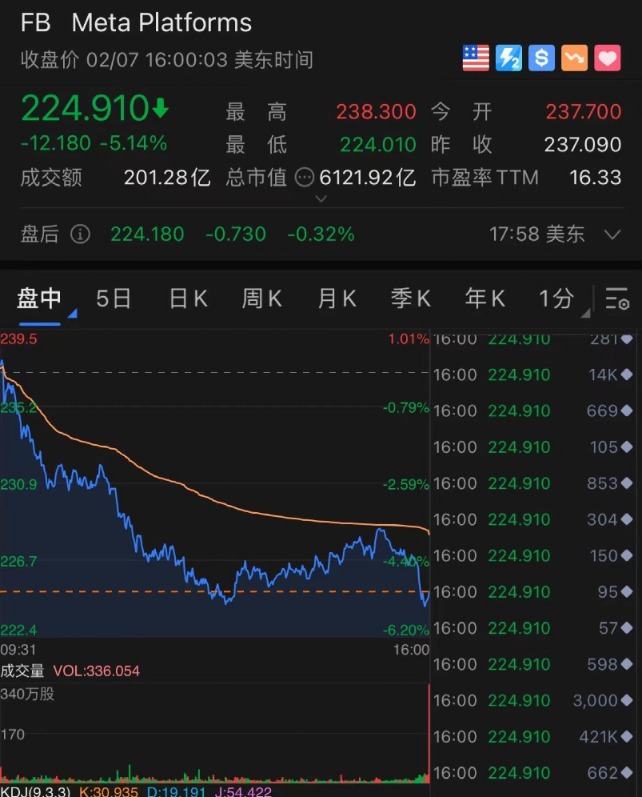Tap the change percentage -5.14%
This screenshot has width=642, height=797.
pyautogui.click(x=134, y=143)
